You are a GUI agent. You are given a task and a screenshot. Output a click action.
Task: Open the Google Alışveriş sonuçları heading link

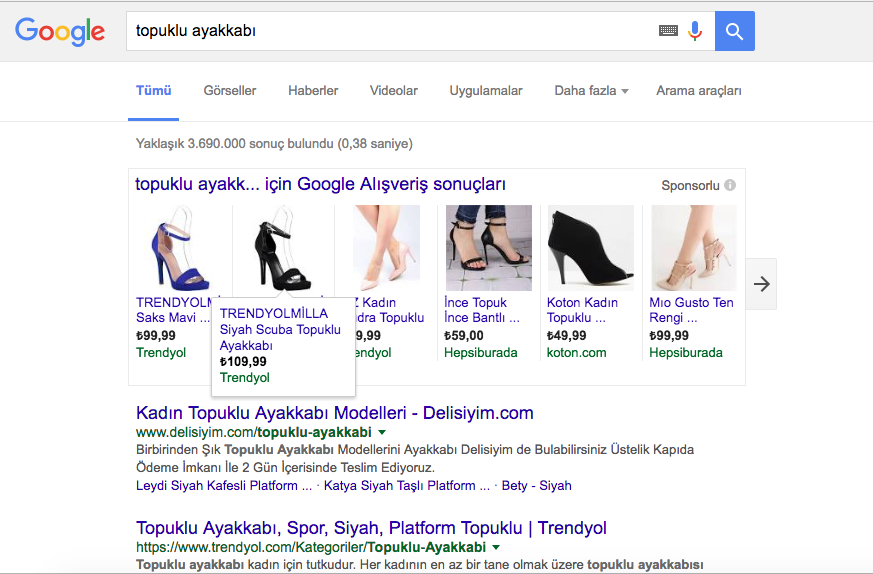click(x=320, y=184)
